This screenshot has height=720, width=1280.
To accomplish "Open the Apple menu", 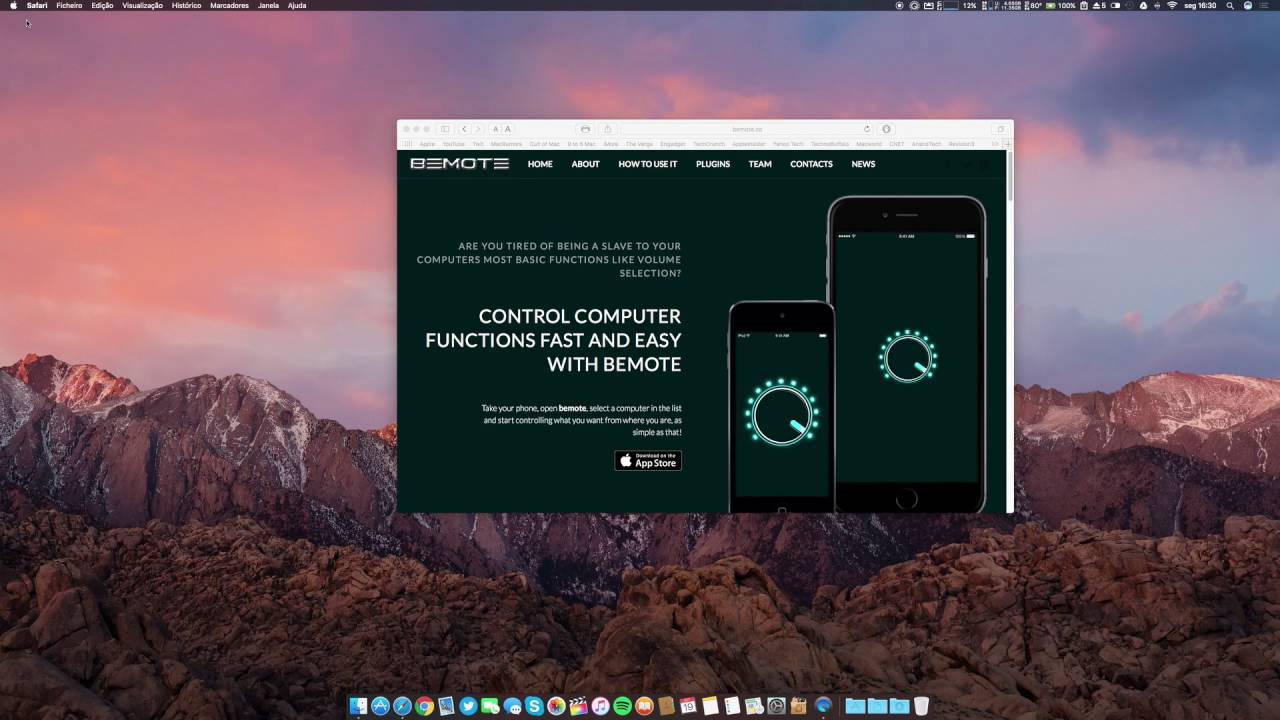I will (14, 5).
